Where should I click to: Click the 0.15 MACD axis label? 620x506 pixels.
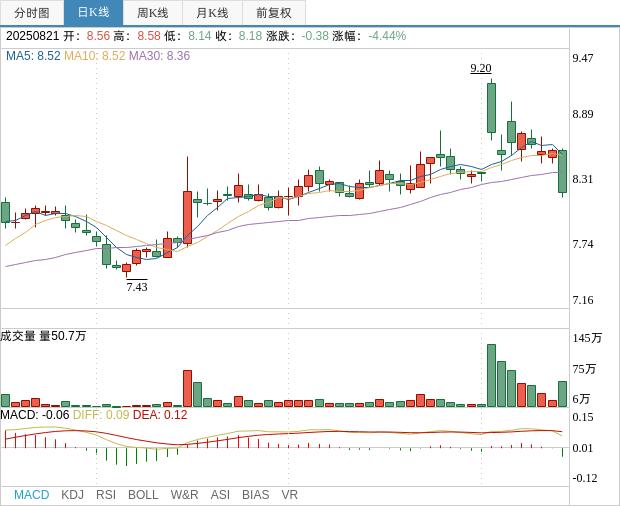click(x=583, y=417)
